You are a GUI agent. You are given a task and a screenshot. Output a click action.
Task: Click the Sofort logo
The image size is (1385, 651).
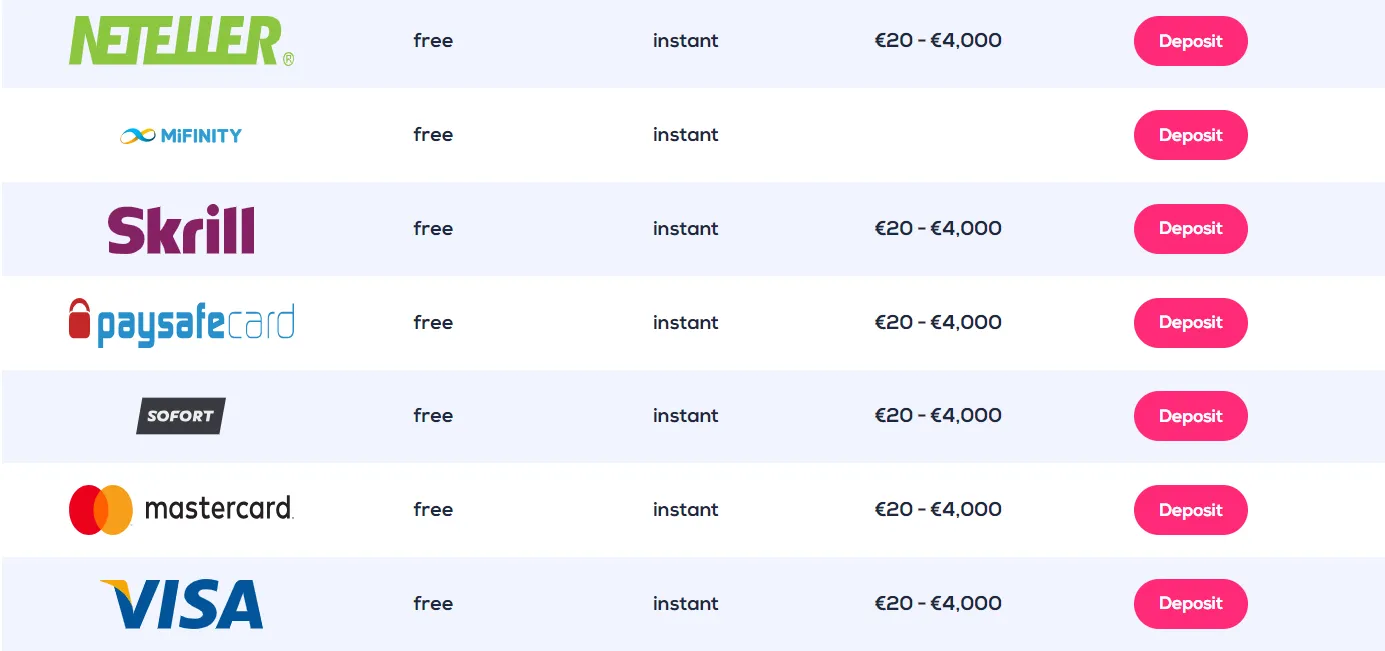[181, 416]
